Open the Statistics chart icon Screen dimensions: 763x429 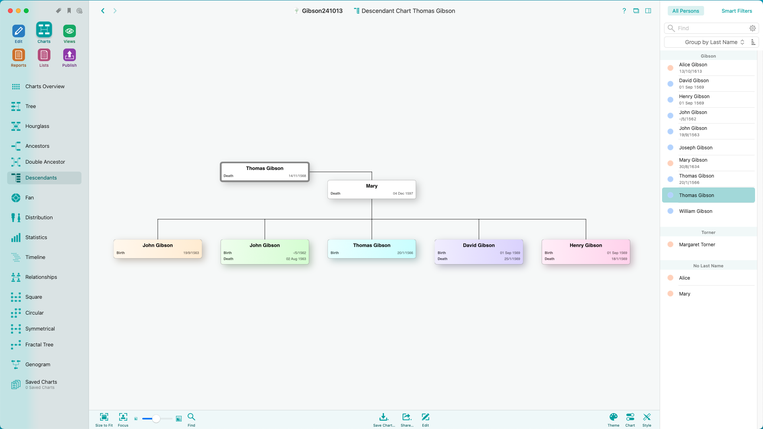16,237
